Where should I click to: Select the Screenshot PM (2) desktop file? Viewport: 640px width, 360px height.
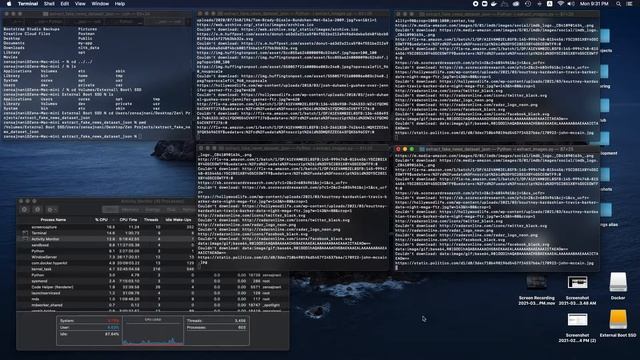[x=577, y=328]
